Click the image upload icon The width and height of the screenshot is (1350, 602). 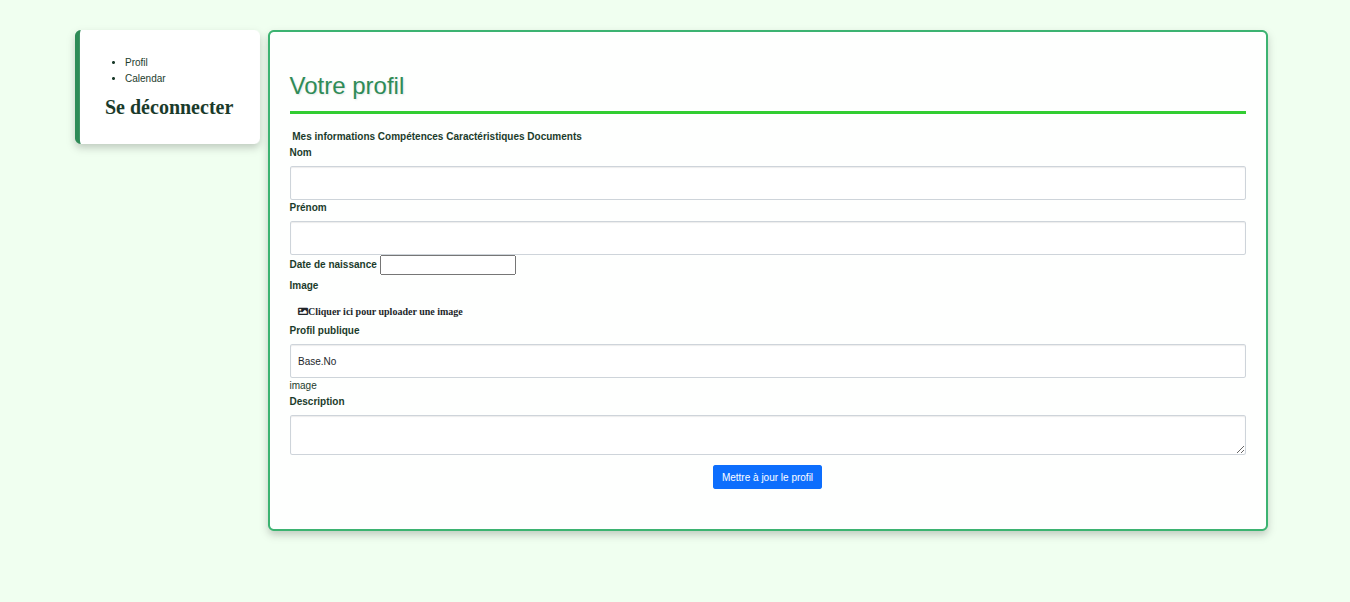pyautogui.click(x=303, y=311)
